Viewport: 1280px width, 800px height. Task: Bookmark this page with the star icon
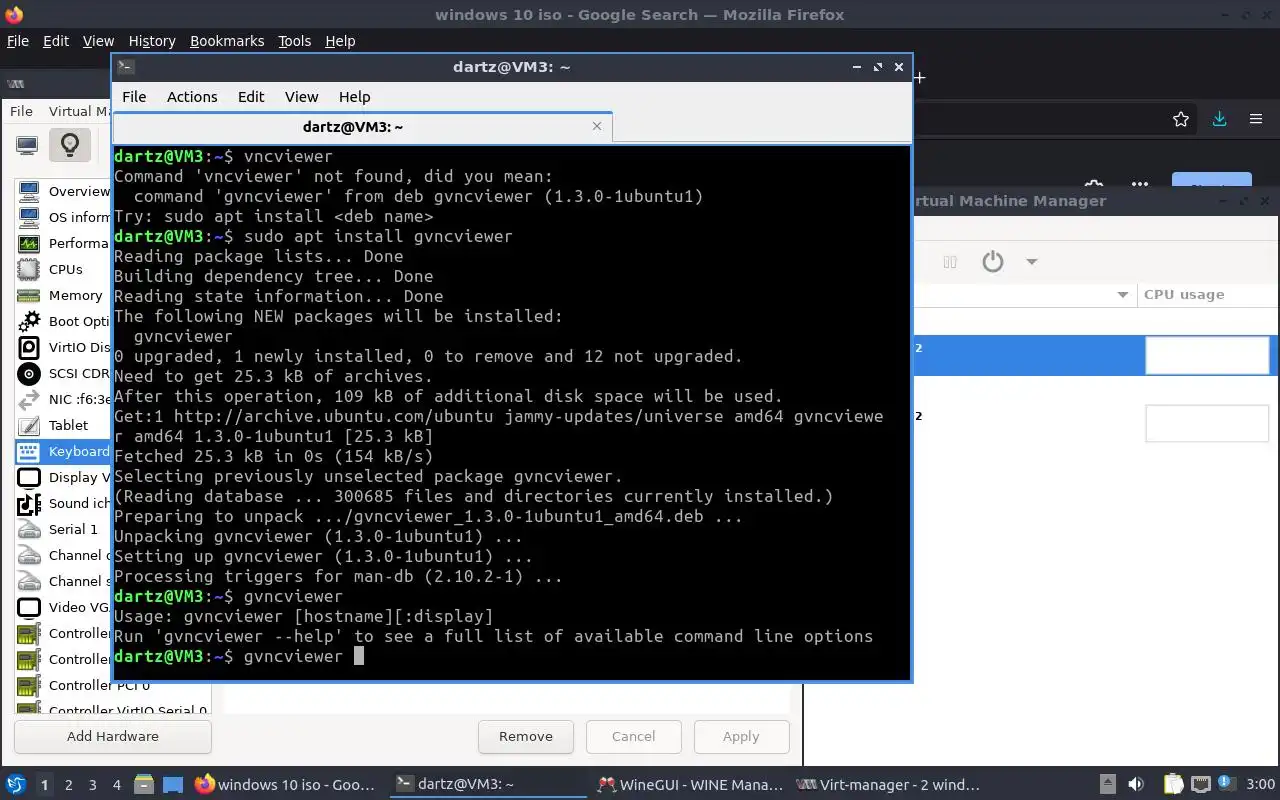click(1181, 119)
